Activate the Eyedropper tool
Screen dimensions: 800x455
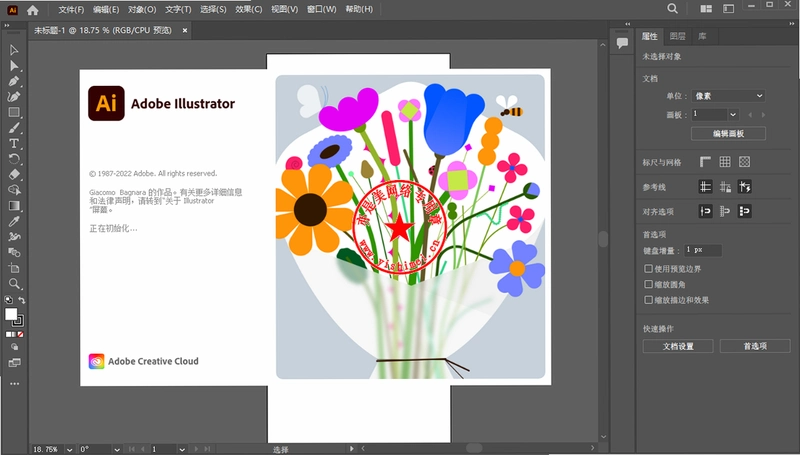14,221
